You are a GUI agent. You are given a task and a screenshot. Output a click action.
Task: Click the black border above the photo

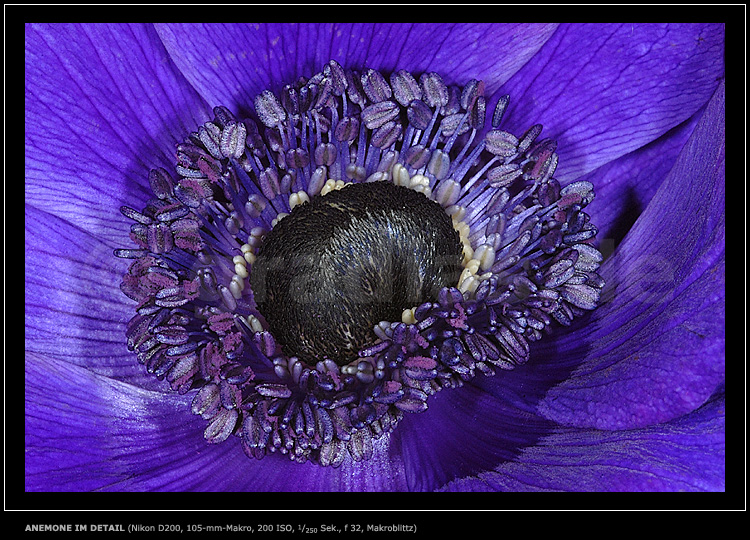tap(375, 12)
